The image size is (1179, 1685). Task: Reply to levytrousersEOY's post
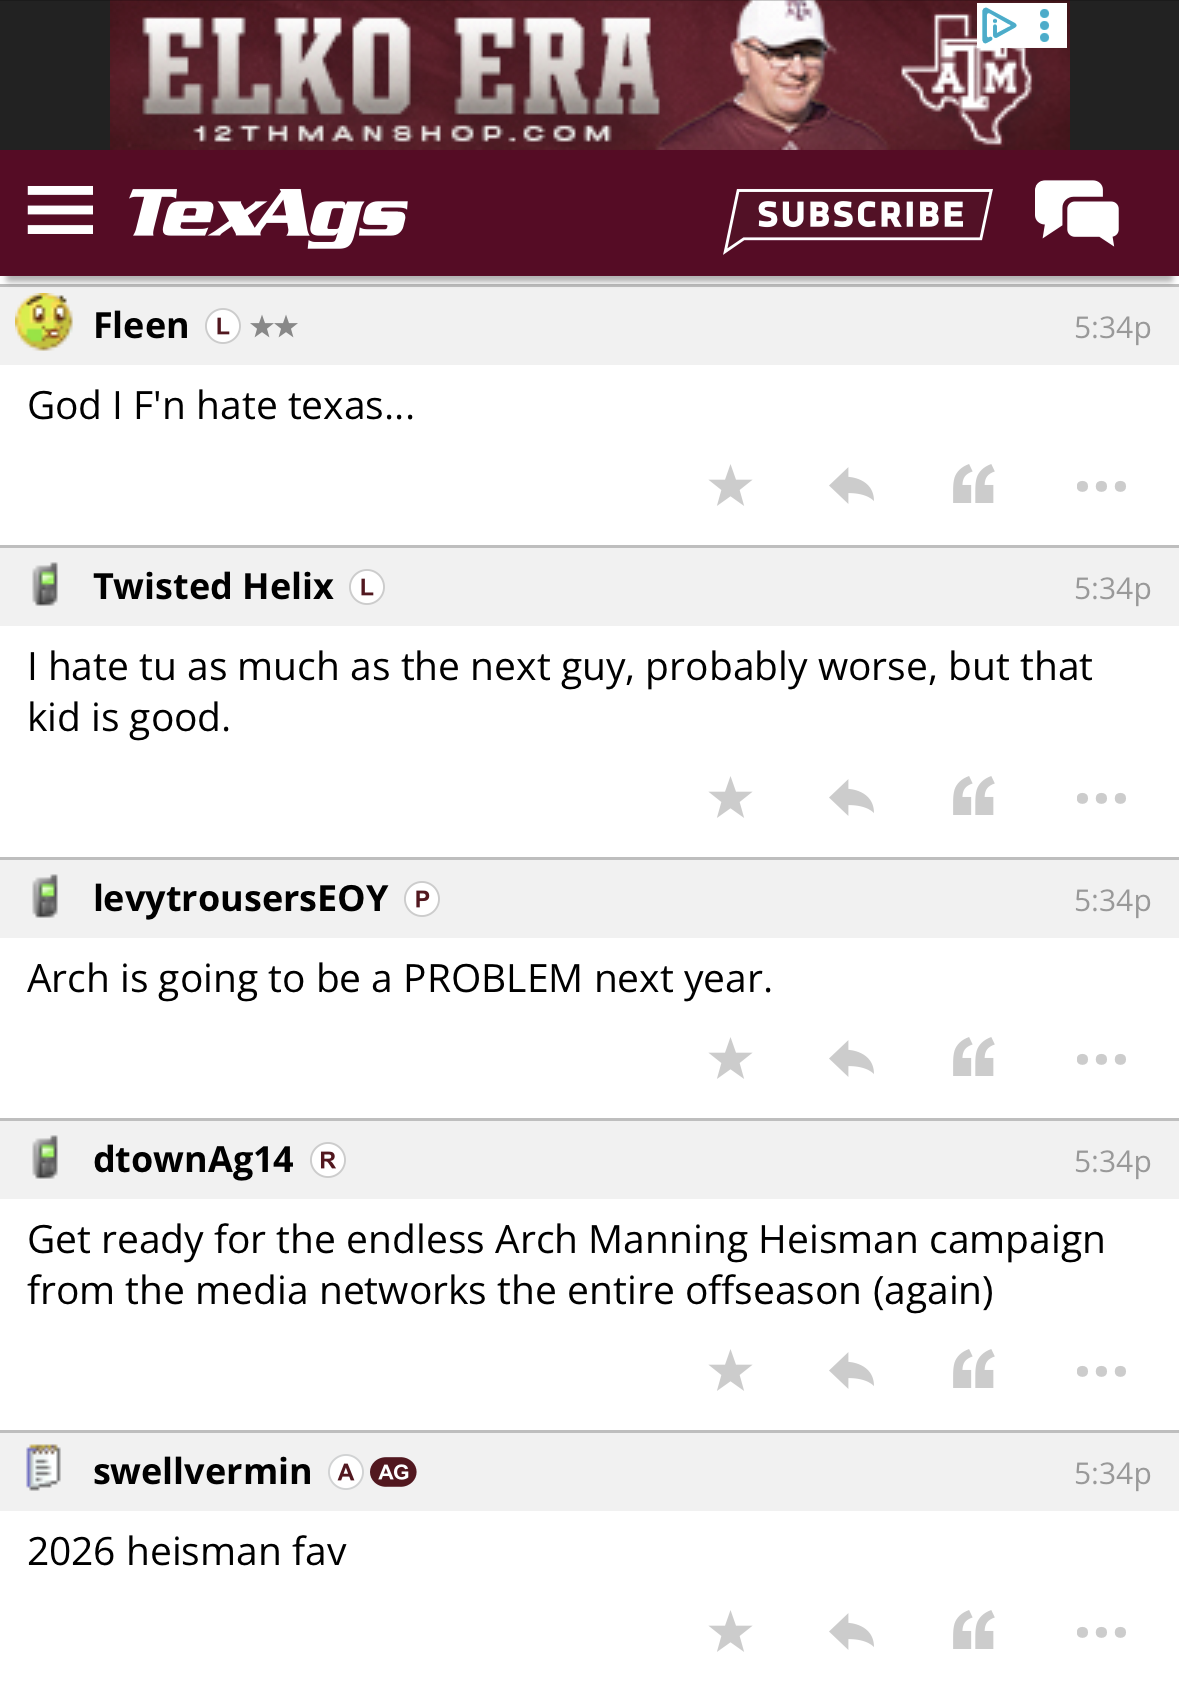point(852,1059)
